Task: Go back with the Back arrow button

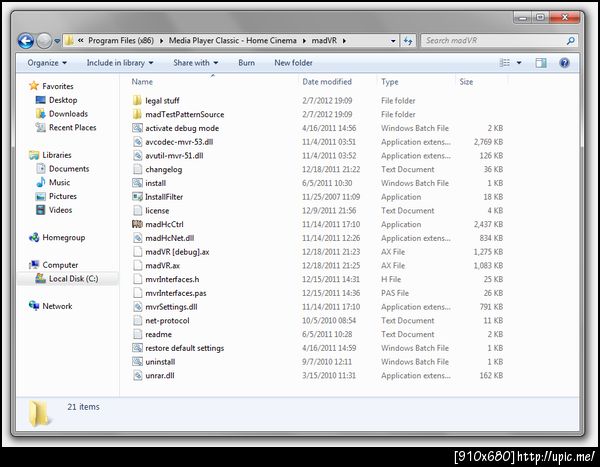Action: 26,41
